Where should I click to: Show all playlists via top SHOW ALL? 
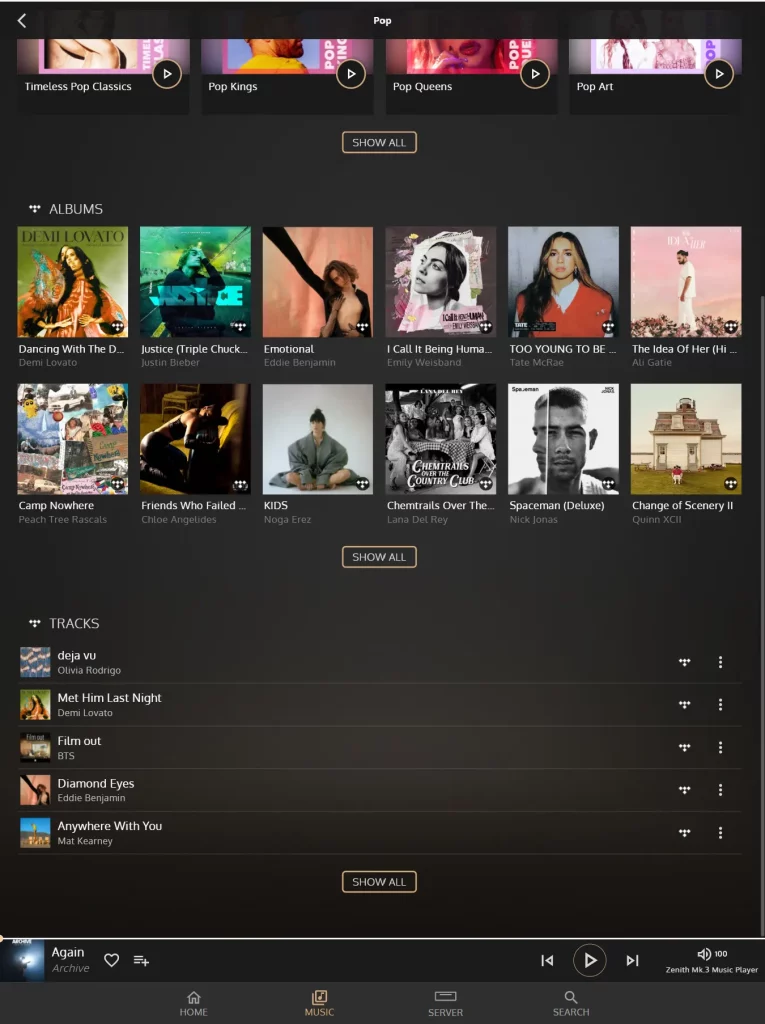[x=379, y=142]
